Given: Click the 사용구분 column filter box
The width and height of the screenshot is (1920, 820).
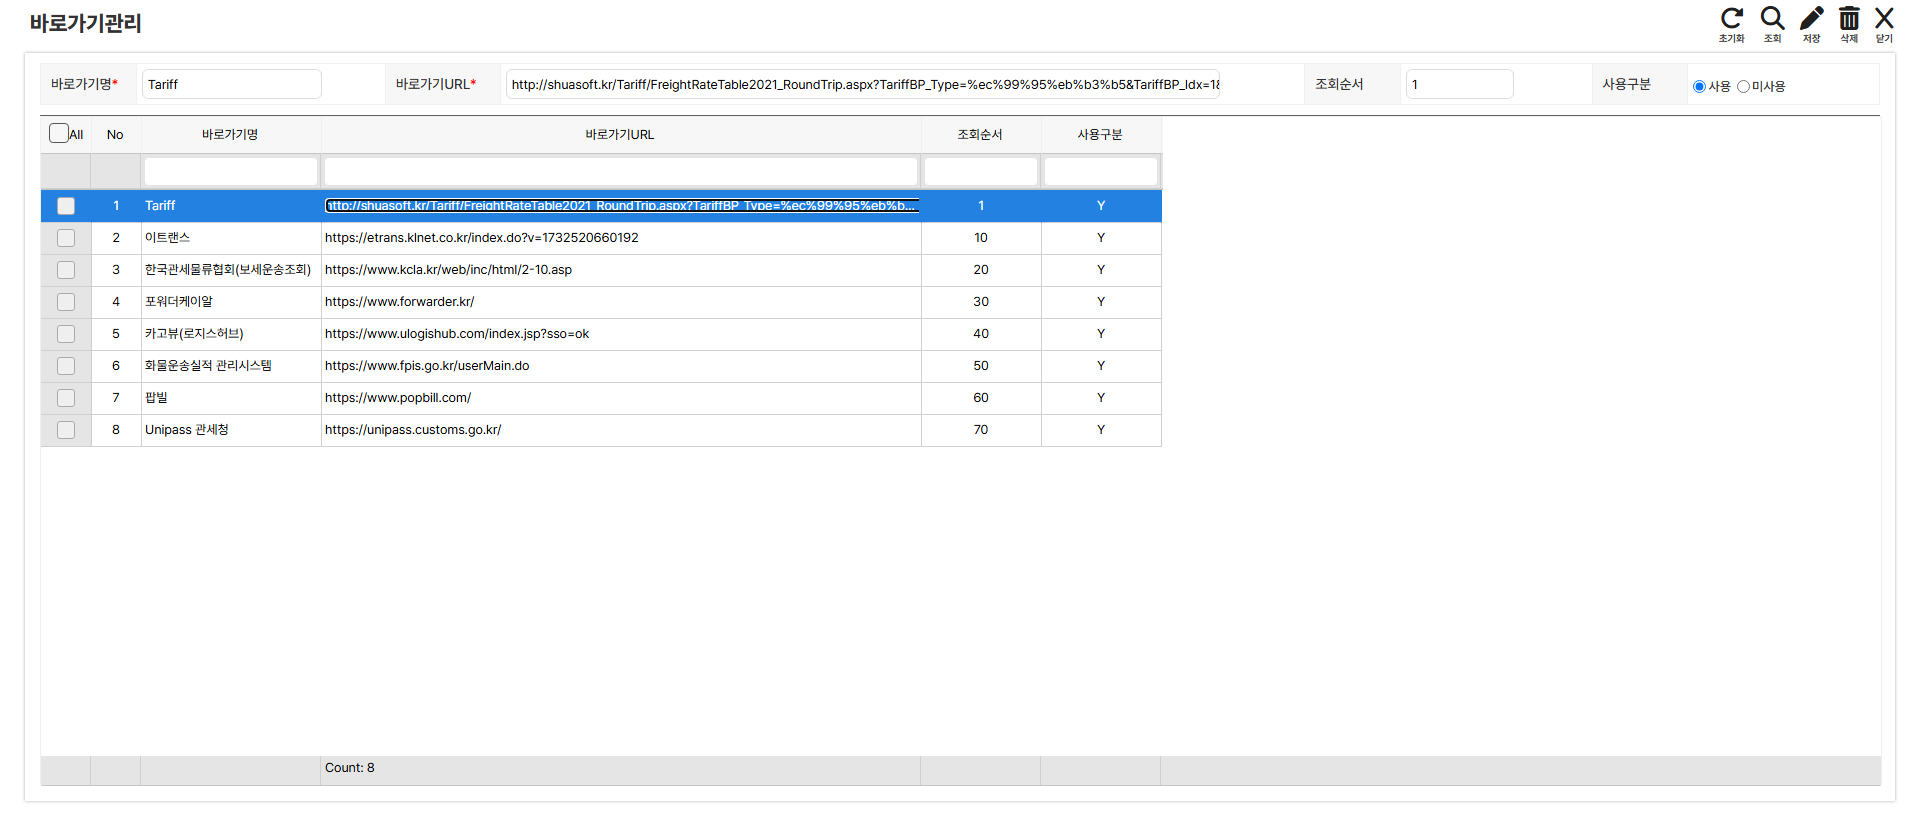Looking at the screenshot, I should (x=1101, y=172).
